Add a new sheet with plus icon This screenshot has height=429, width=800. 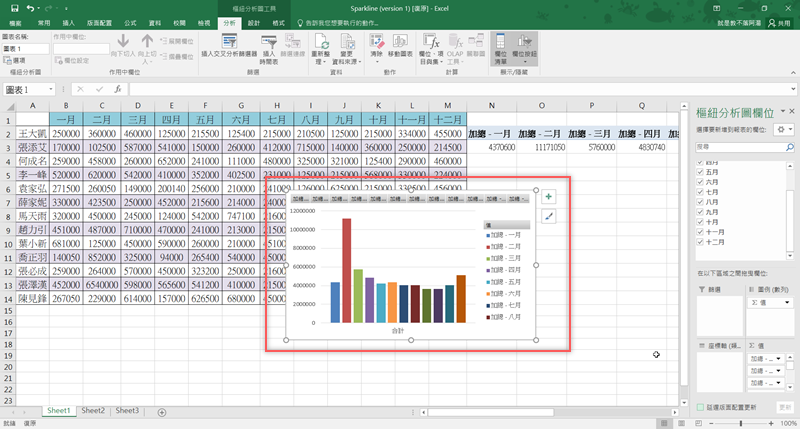point(162,411)
